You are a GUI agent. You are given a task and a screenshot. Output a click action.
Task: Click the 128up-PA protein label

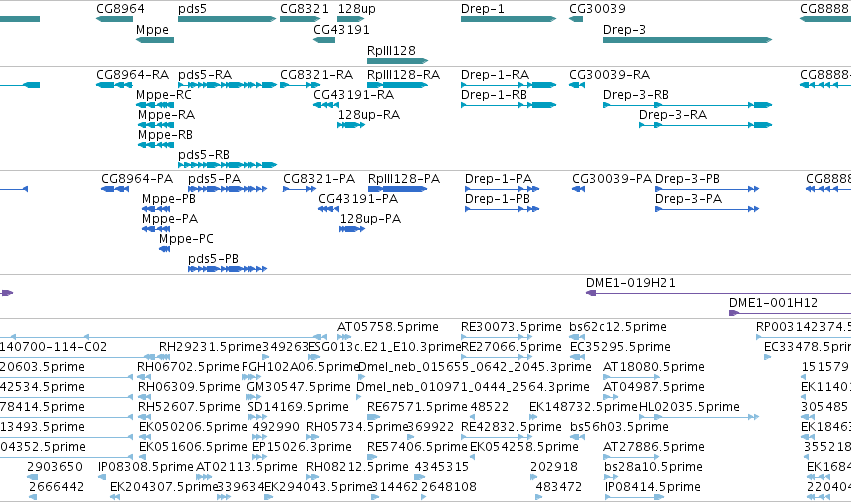(x=370, y=219)
